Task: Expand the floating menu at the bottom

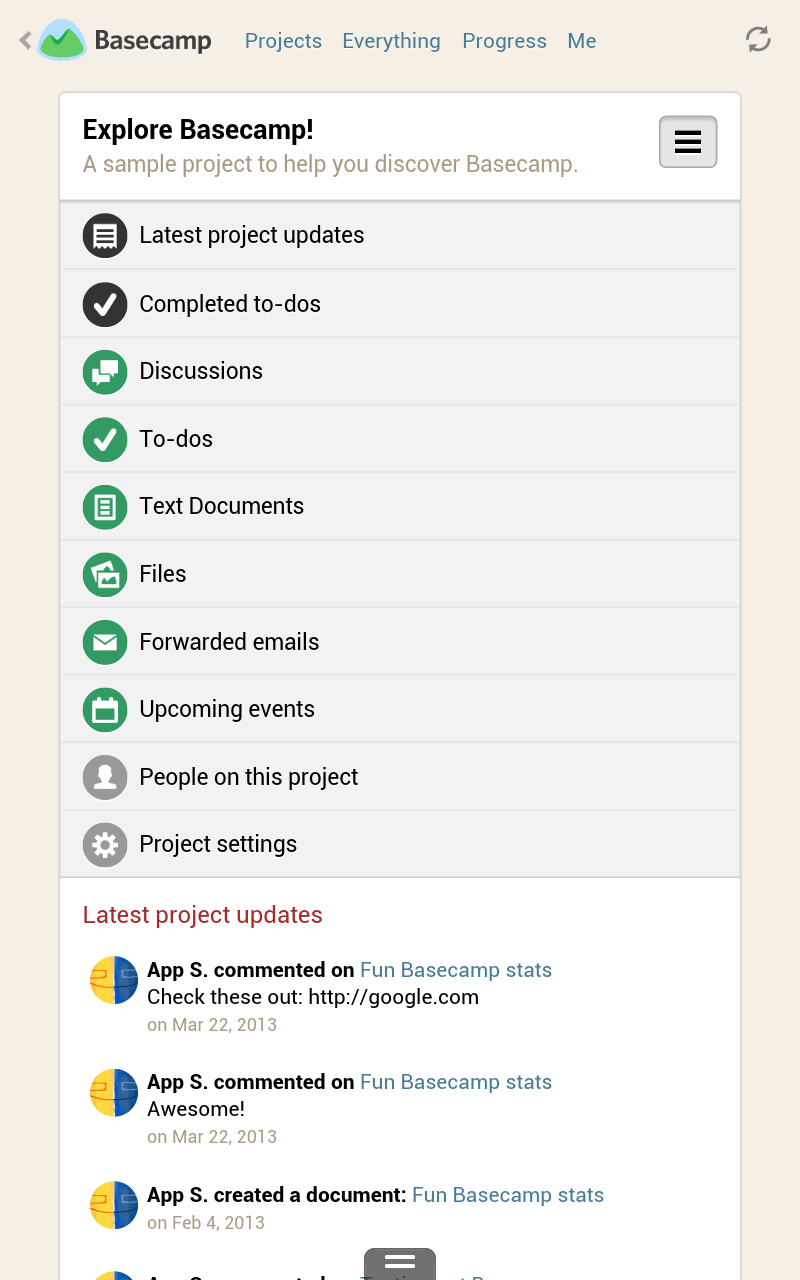Action: (x=399, y=1265)
